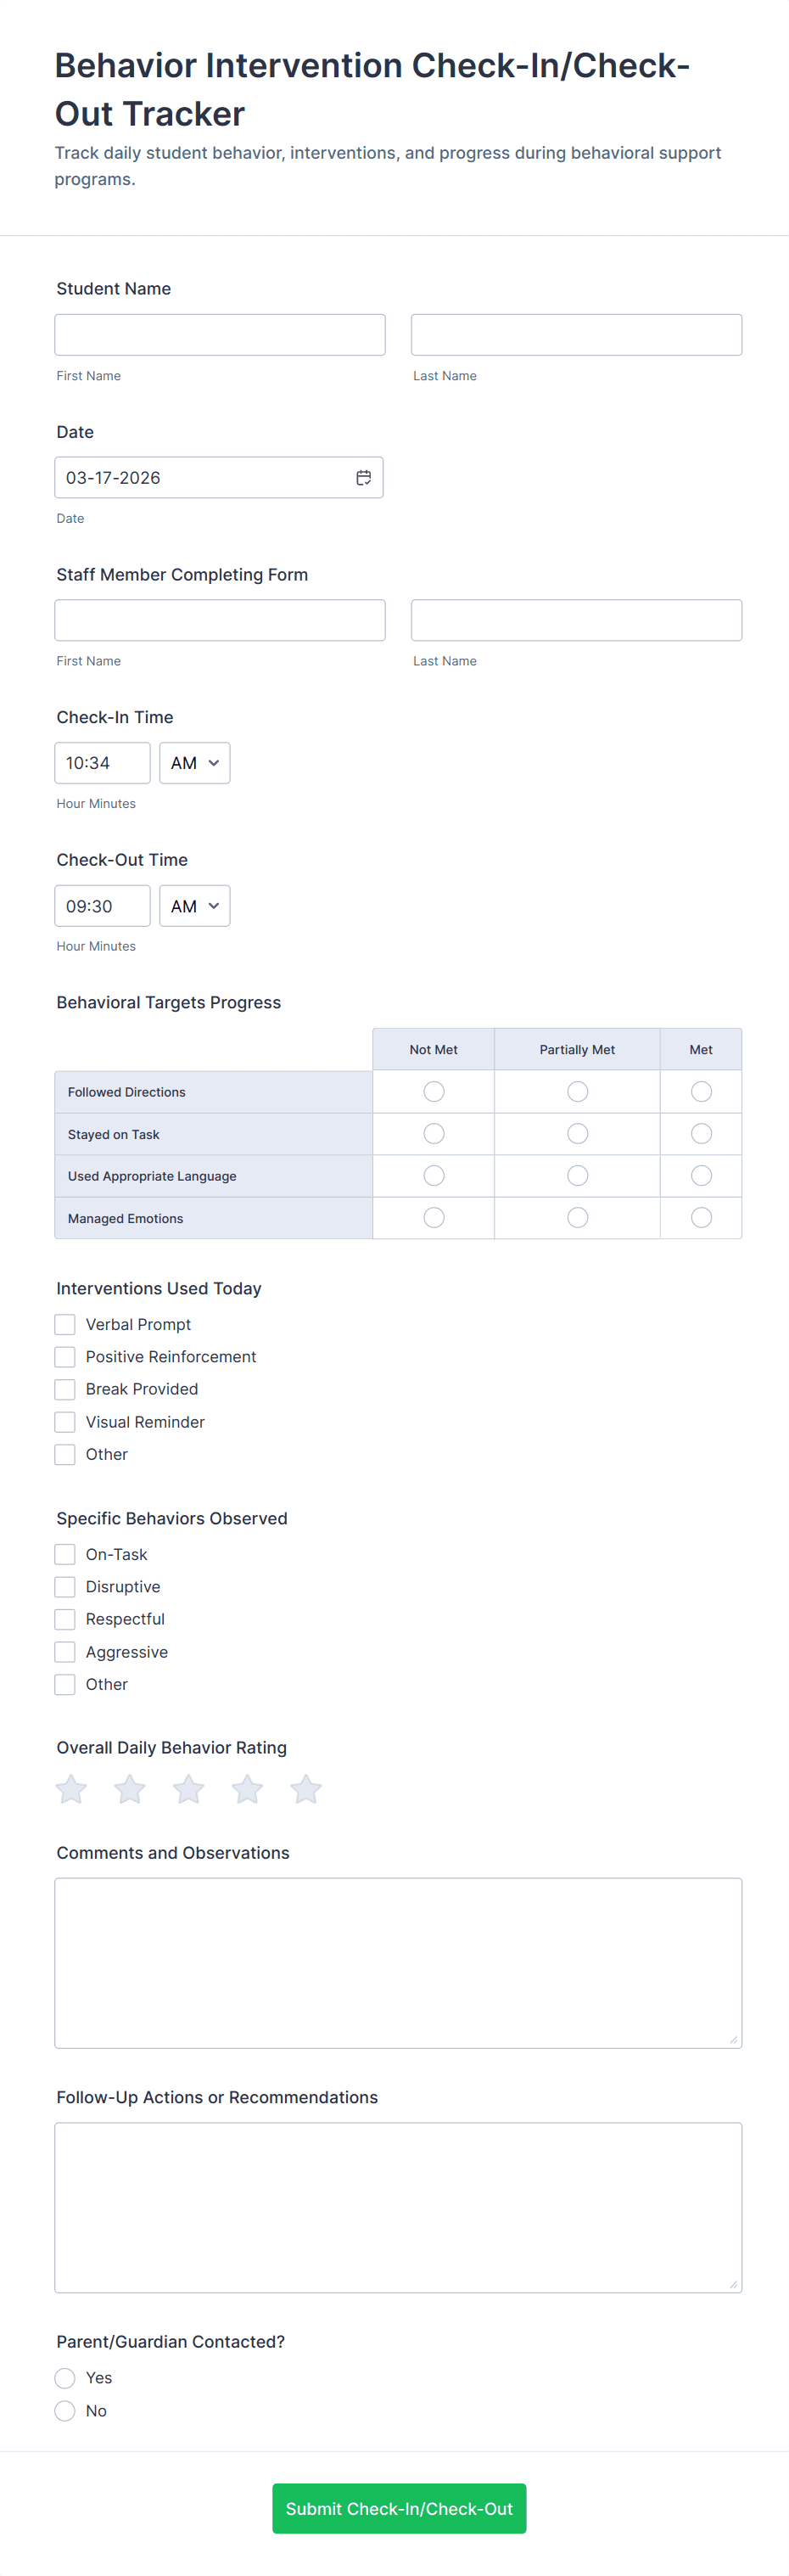Expand the Check-Out Time AM/PM dropdown
The image size is (789, 2576).
[195, 906]
